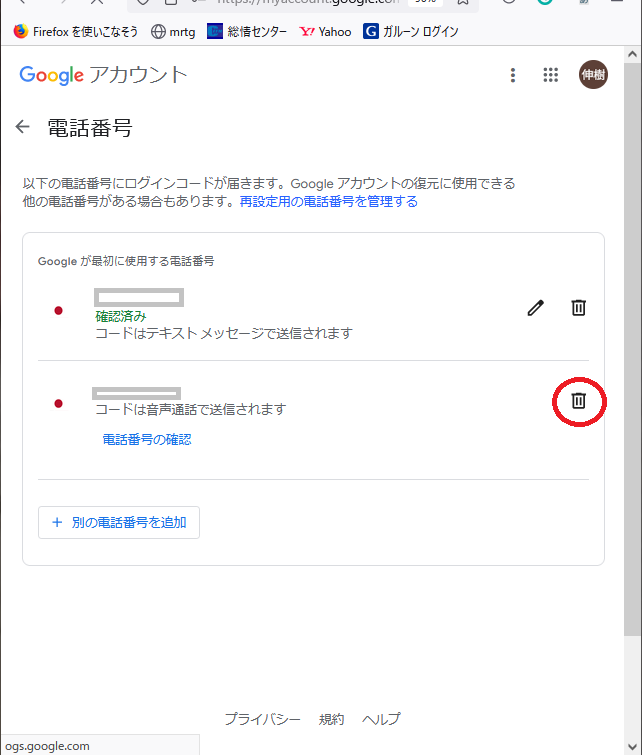Click the scrollbar up arrow
642x755 pixels.
tap(632, 54)
